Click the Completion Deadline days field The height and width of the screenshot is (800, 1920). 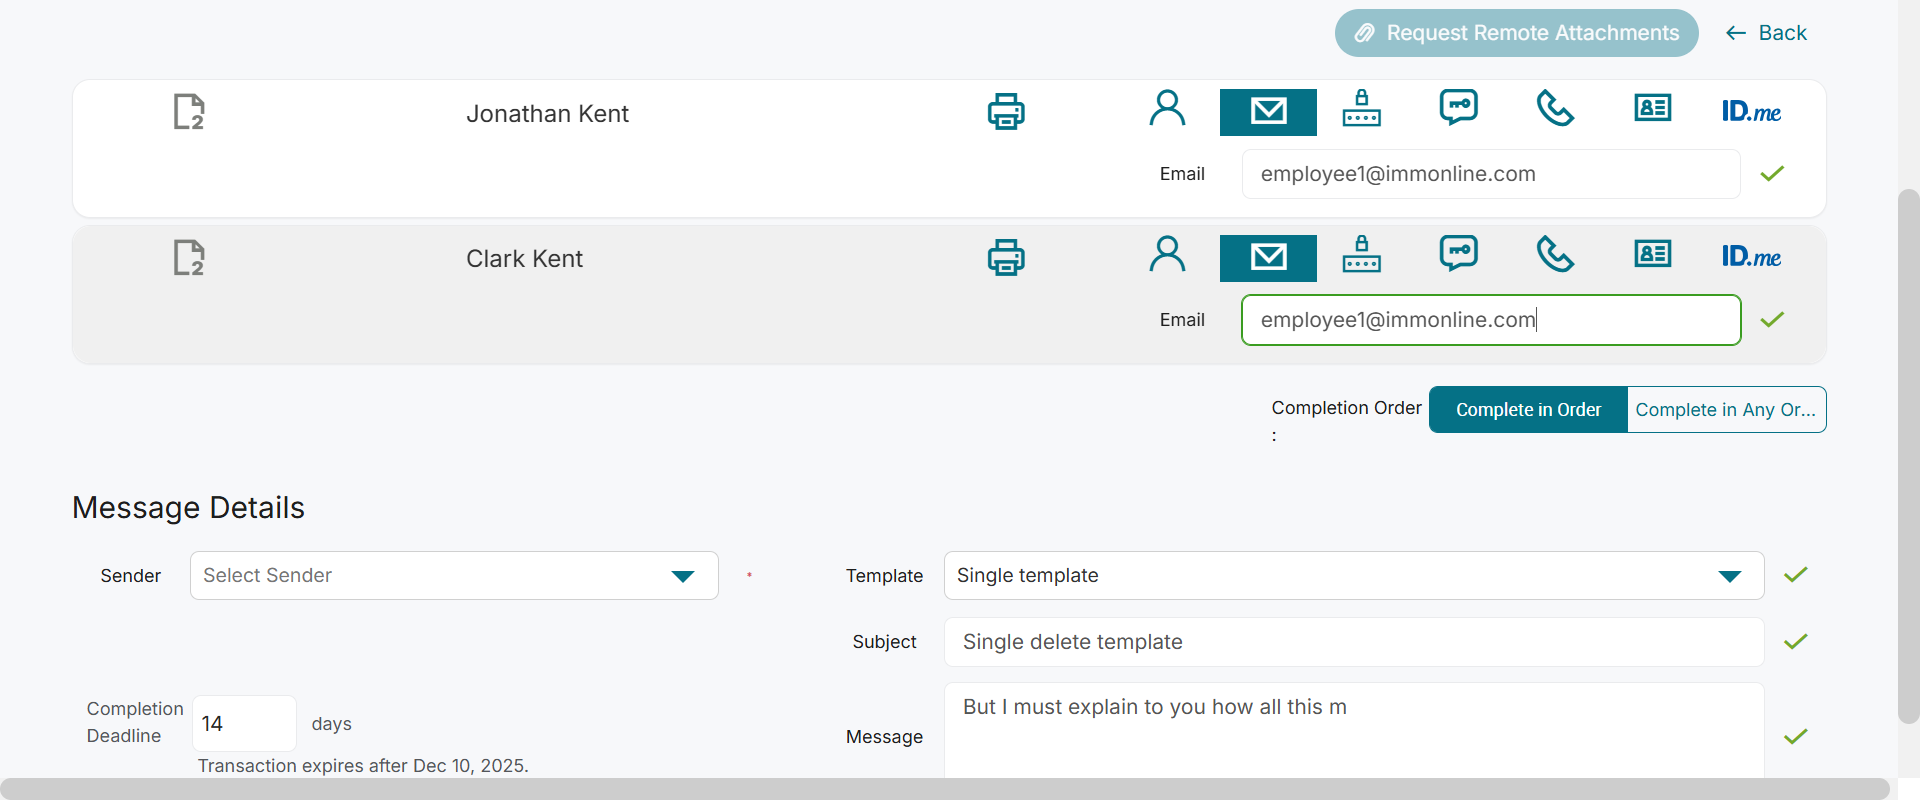pyautogui.click(x=244, y=723)
